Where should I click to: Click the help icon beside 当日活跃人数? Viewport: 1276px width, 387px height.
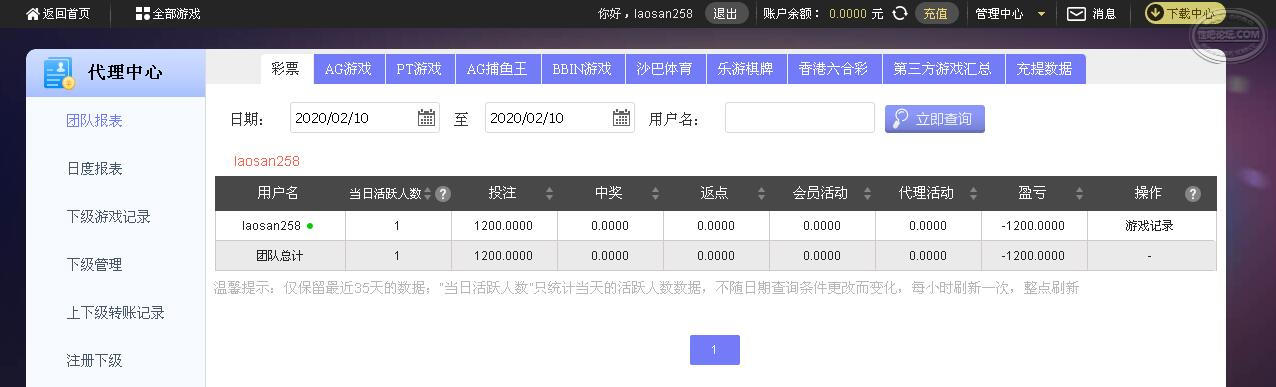443,194
